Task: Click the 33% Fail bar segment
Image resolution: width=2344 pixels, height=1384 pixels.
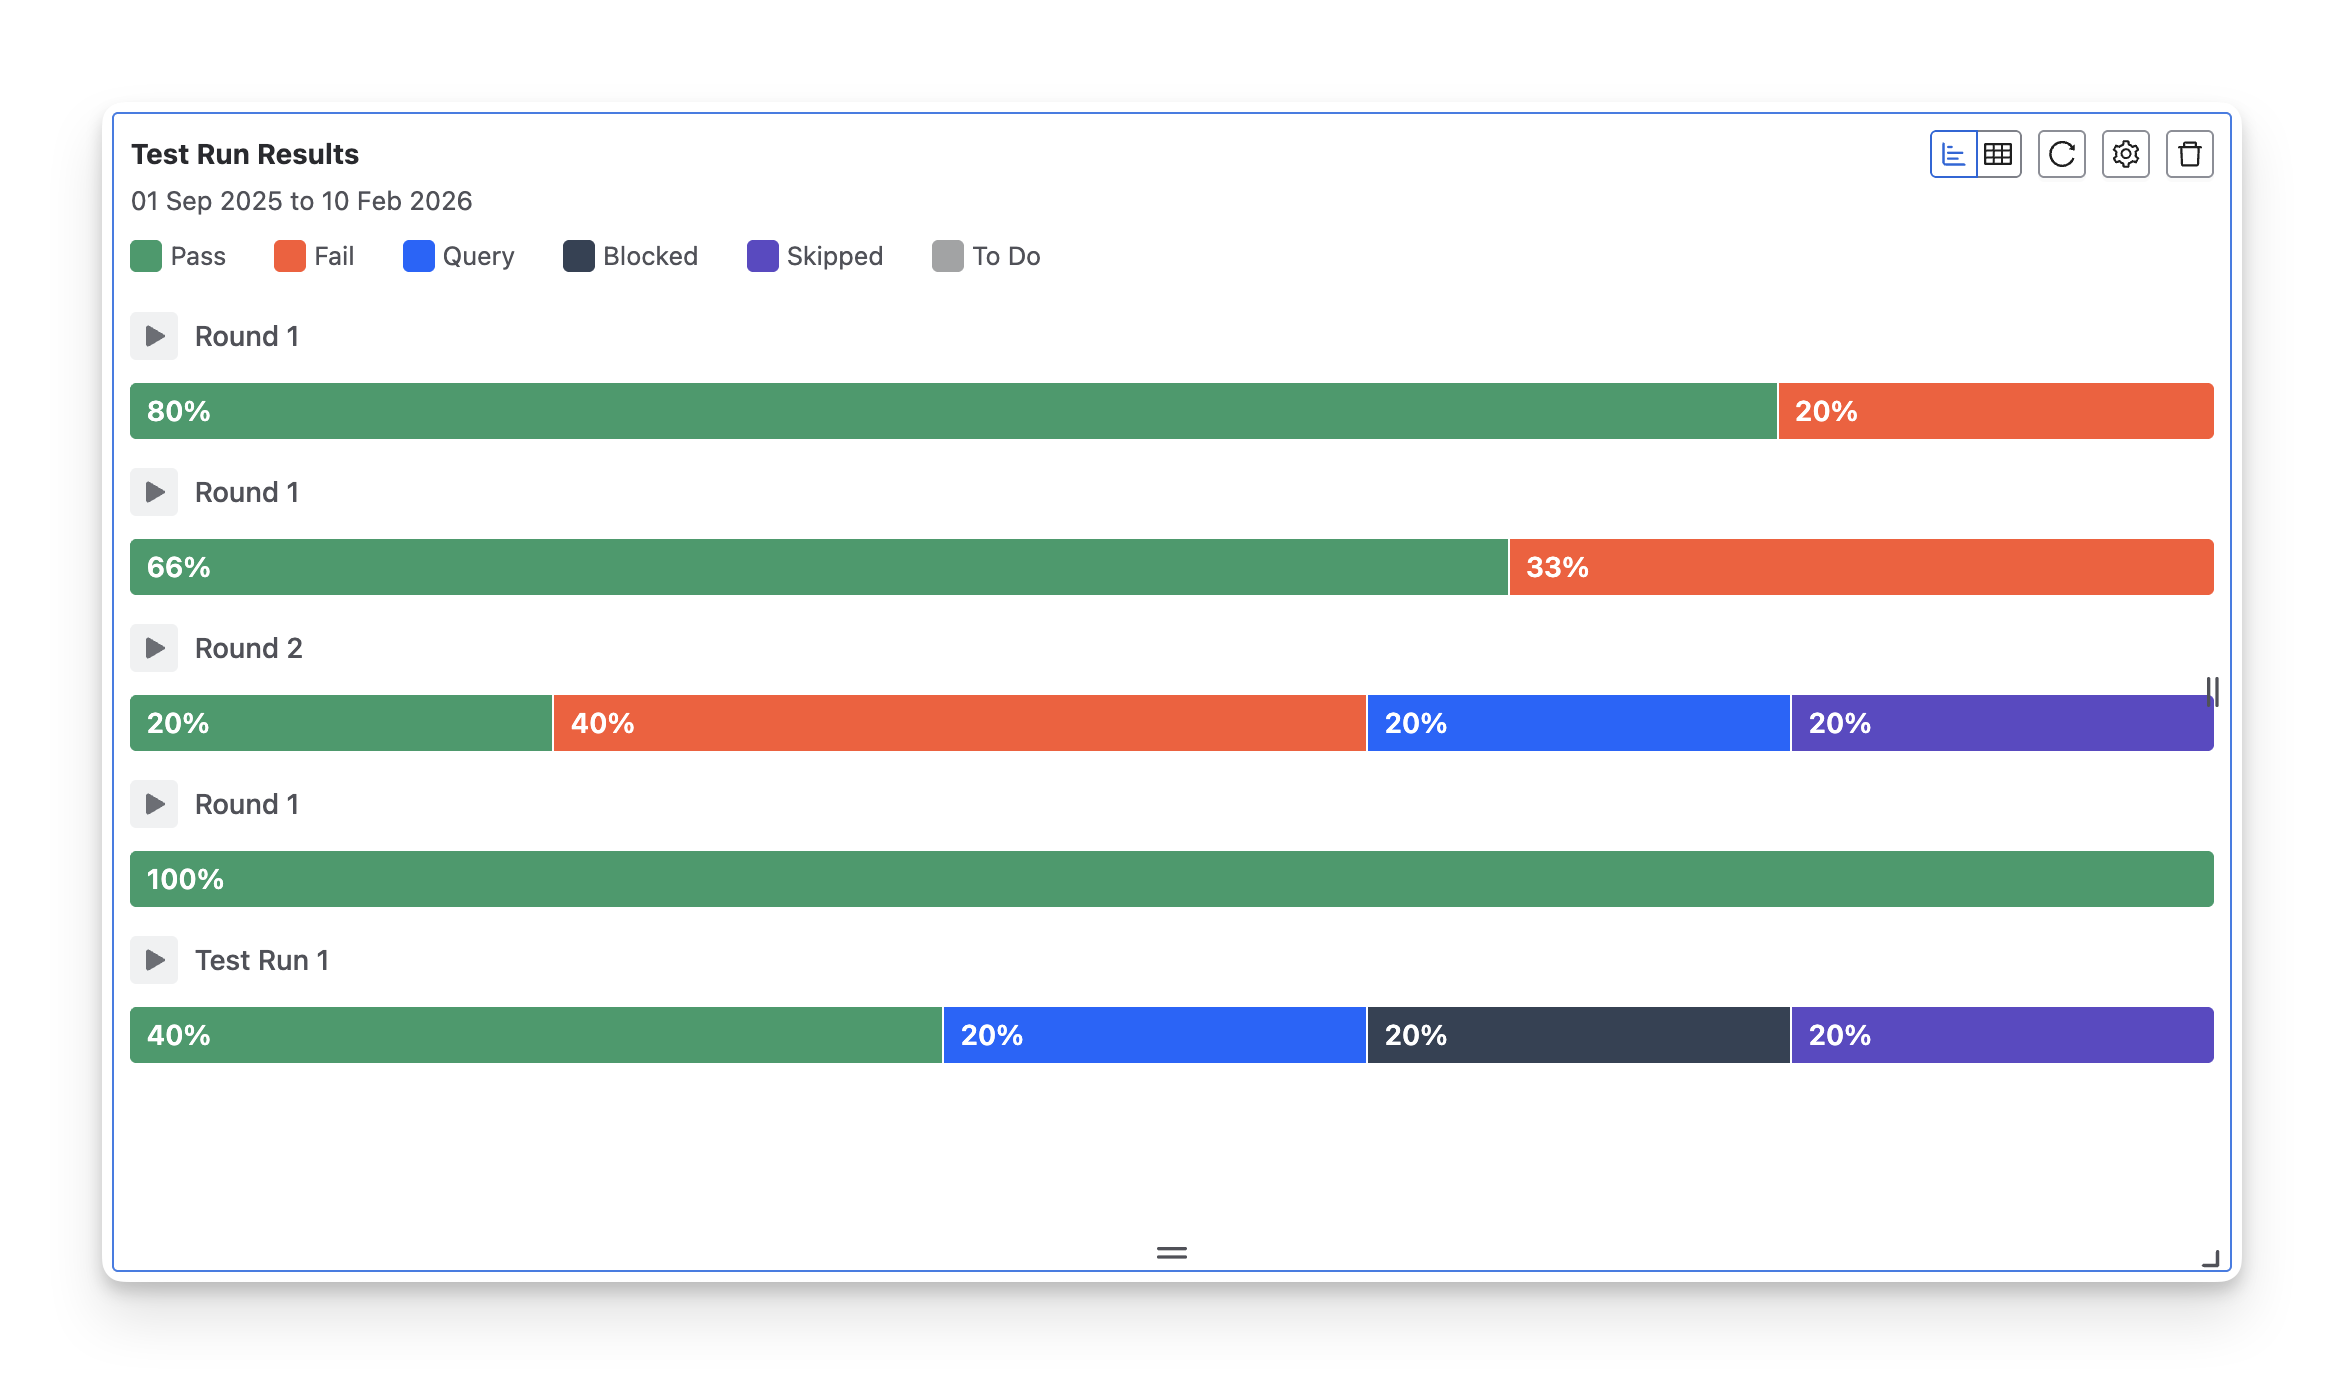Action: click(x=1861, y=567)
